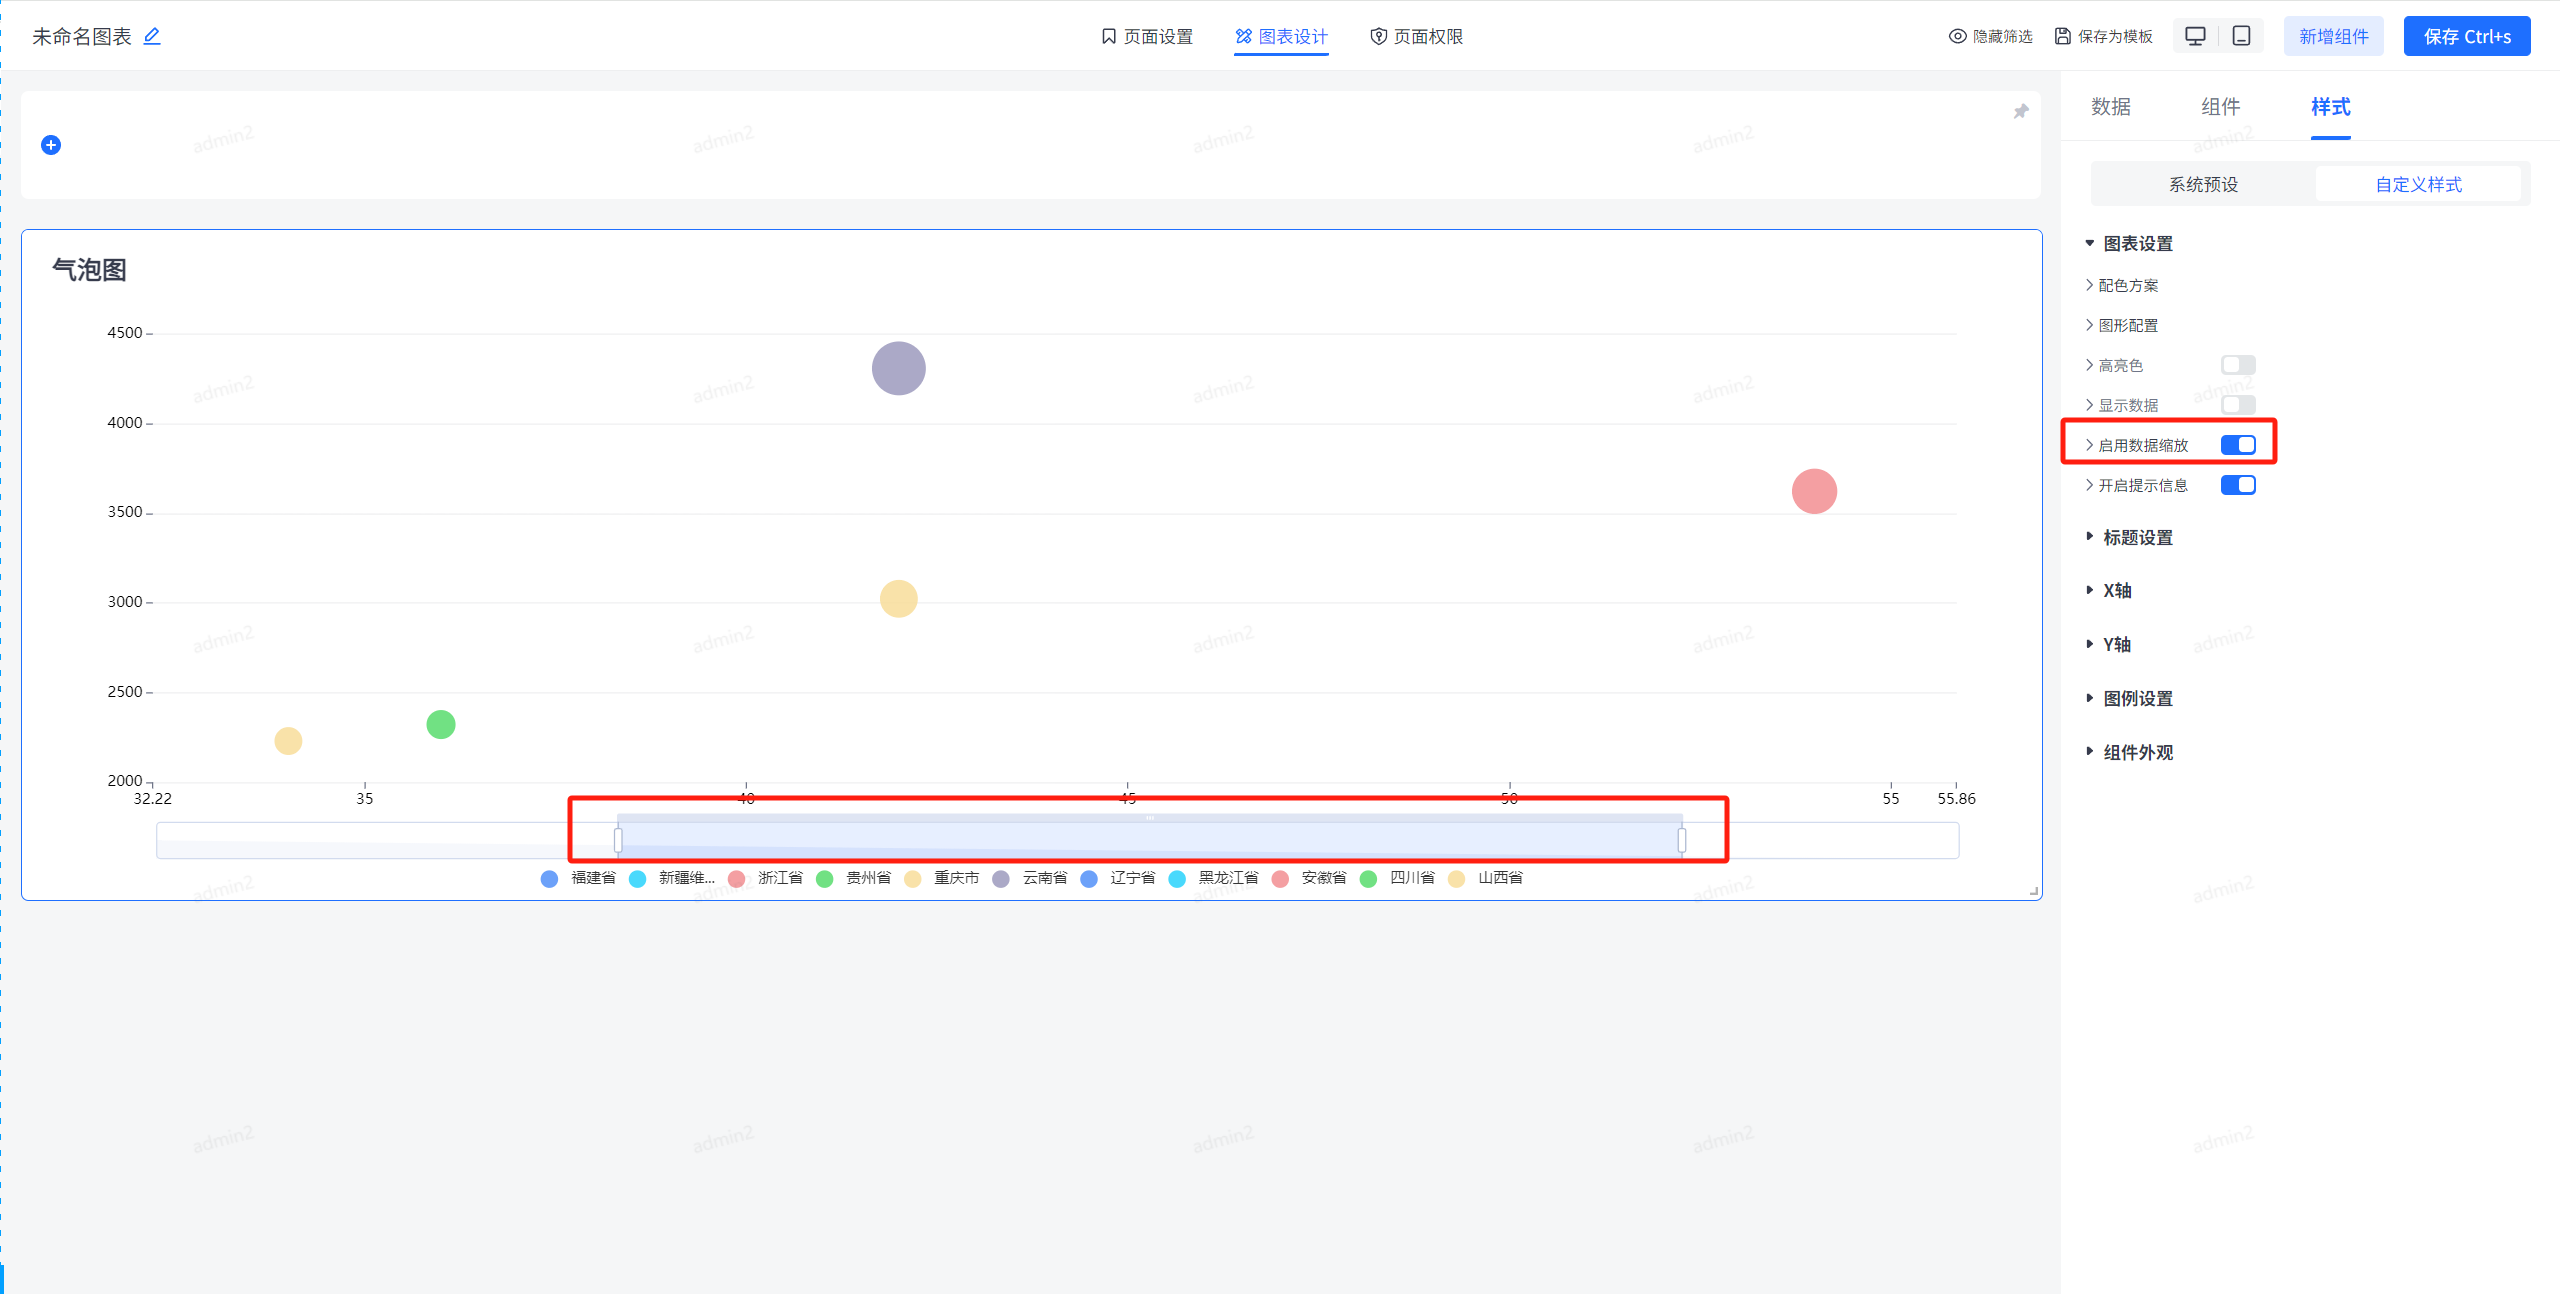
Task: Switch to desktop preview mode icon
Action: (2195, 36)
